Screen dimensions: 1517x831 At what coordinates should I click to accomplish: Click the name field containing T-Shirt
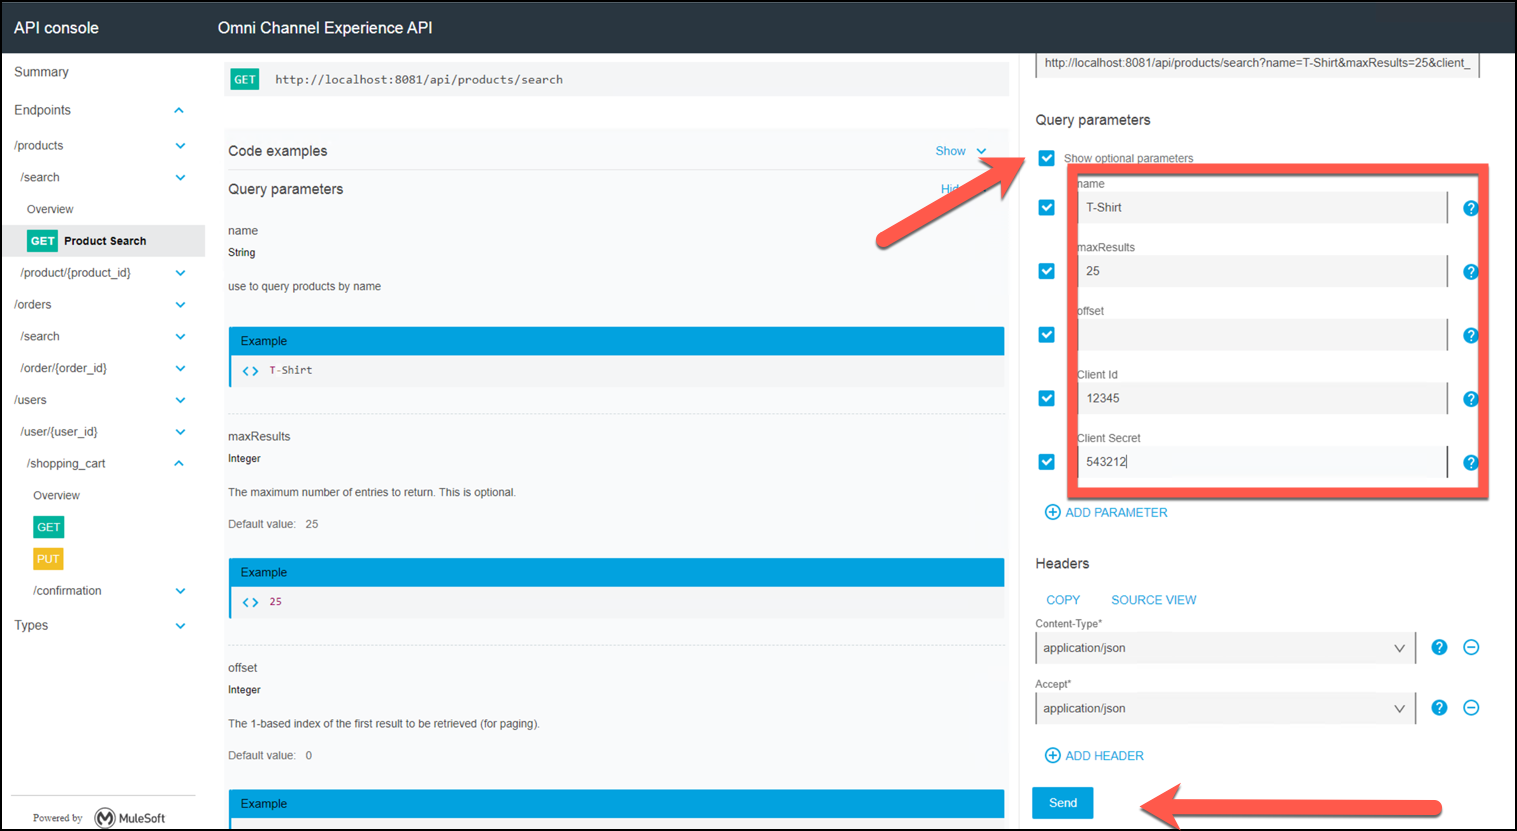click(x=1262, y=208)
